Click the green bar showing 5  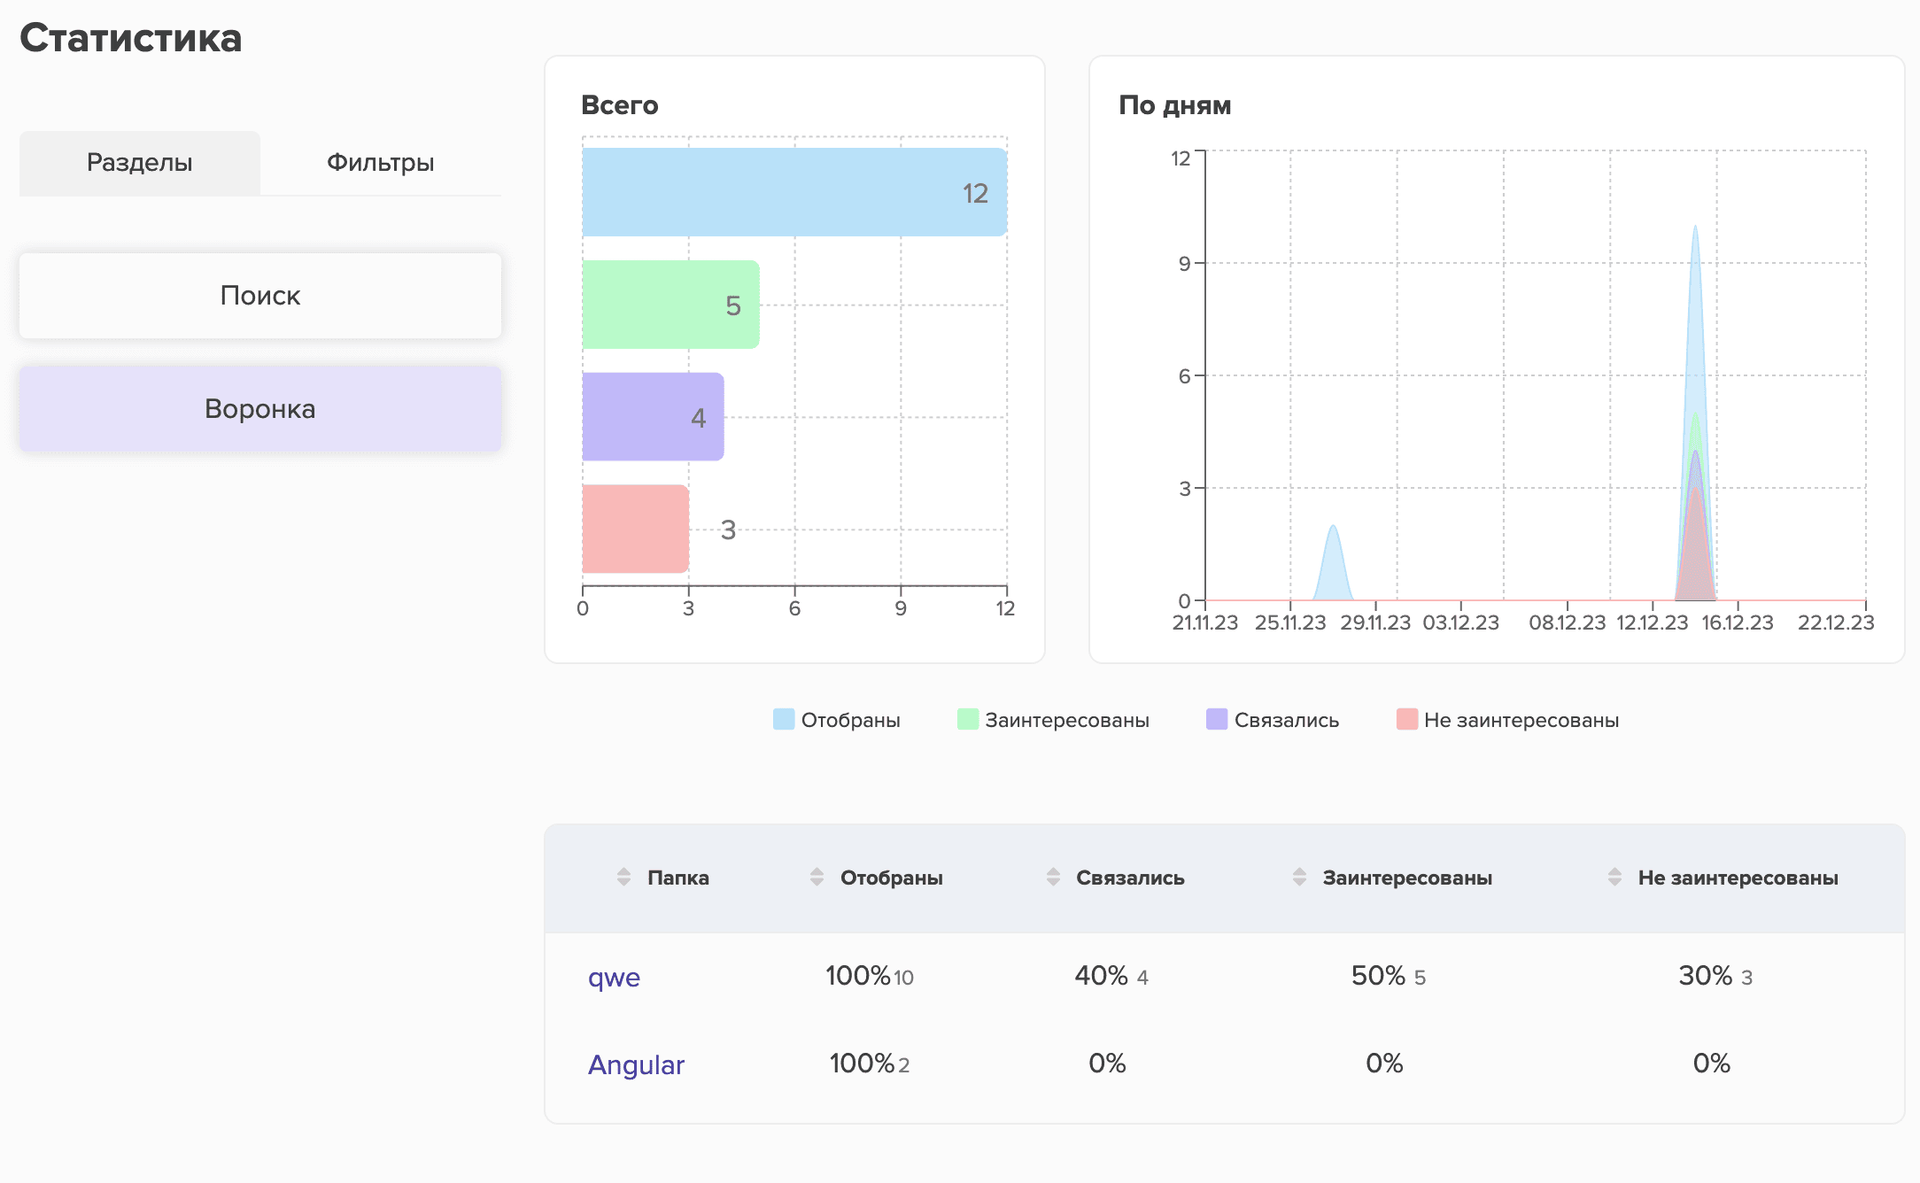(x=670, y=304)
